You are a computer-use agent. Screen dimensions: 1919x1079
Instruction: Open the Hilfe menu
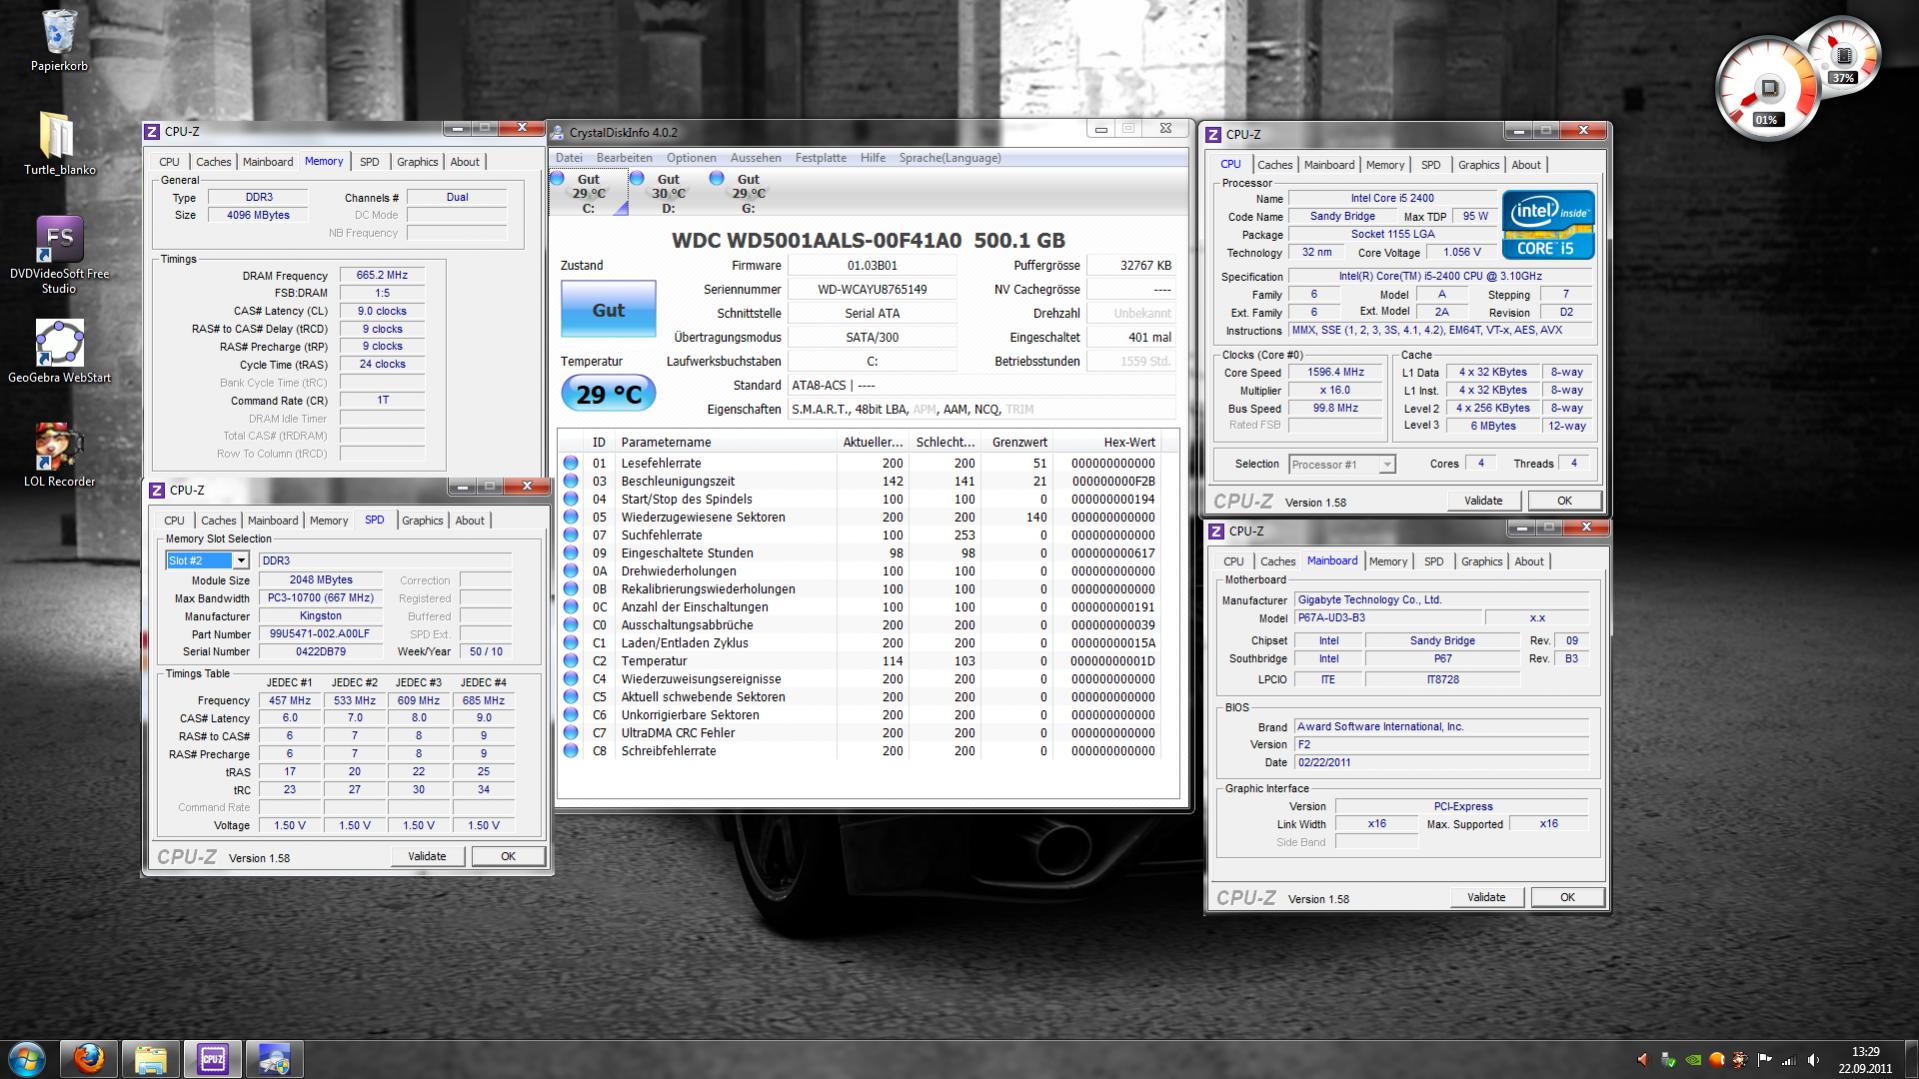[873, 158]
